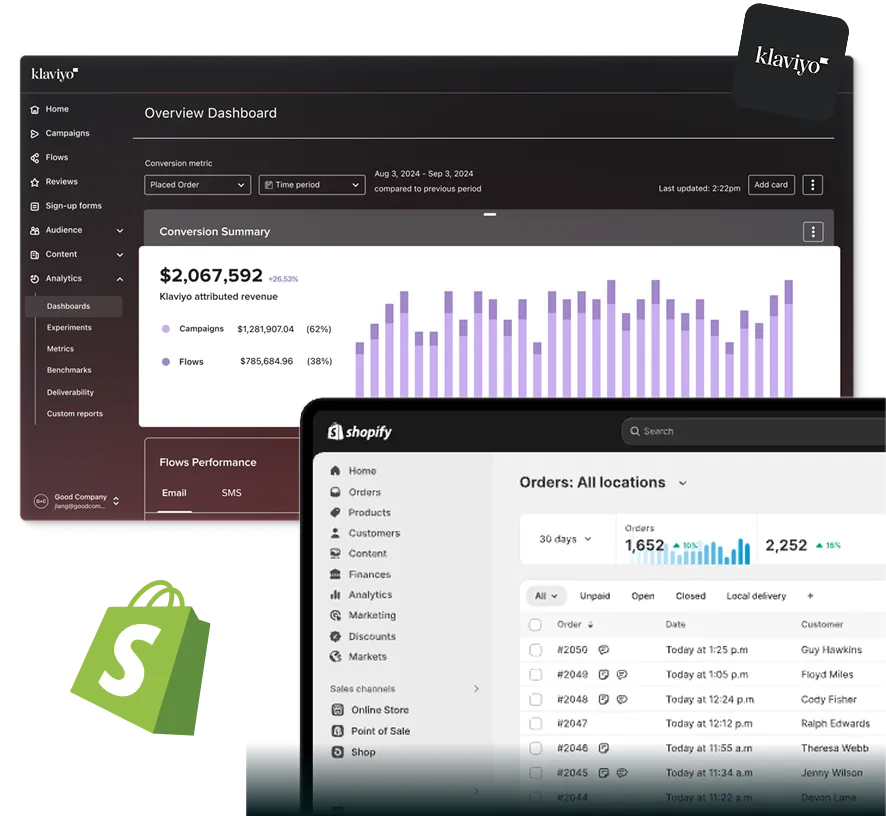Image resolution: width=886 pixels, height=816 pixels.
Task: Click the Shopify Markets globe icon
Action: pyautogui.click(x=335, y=657)
